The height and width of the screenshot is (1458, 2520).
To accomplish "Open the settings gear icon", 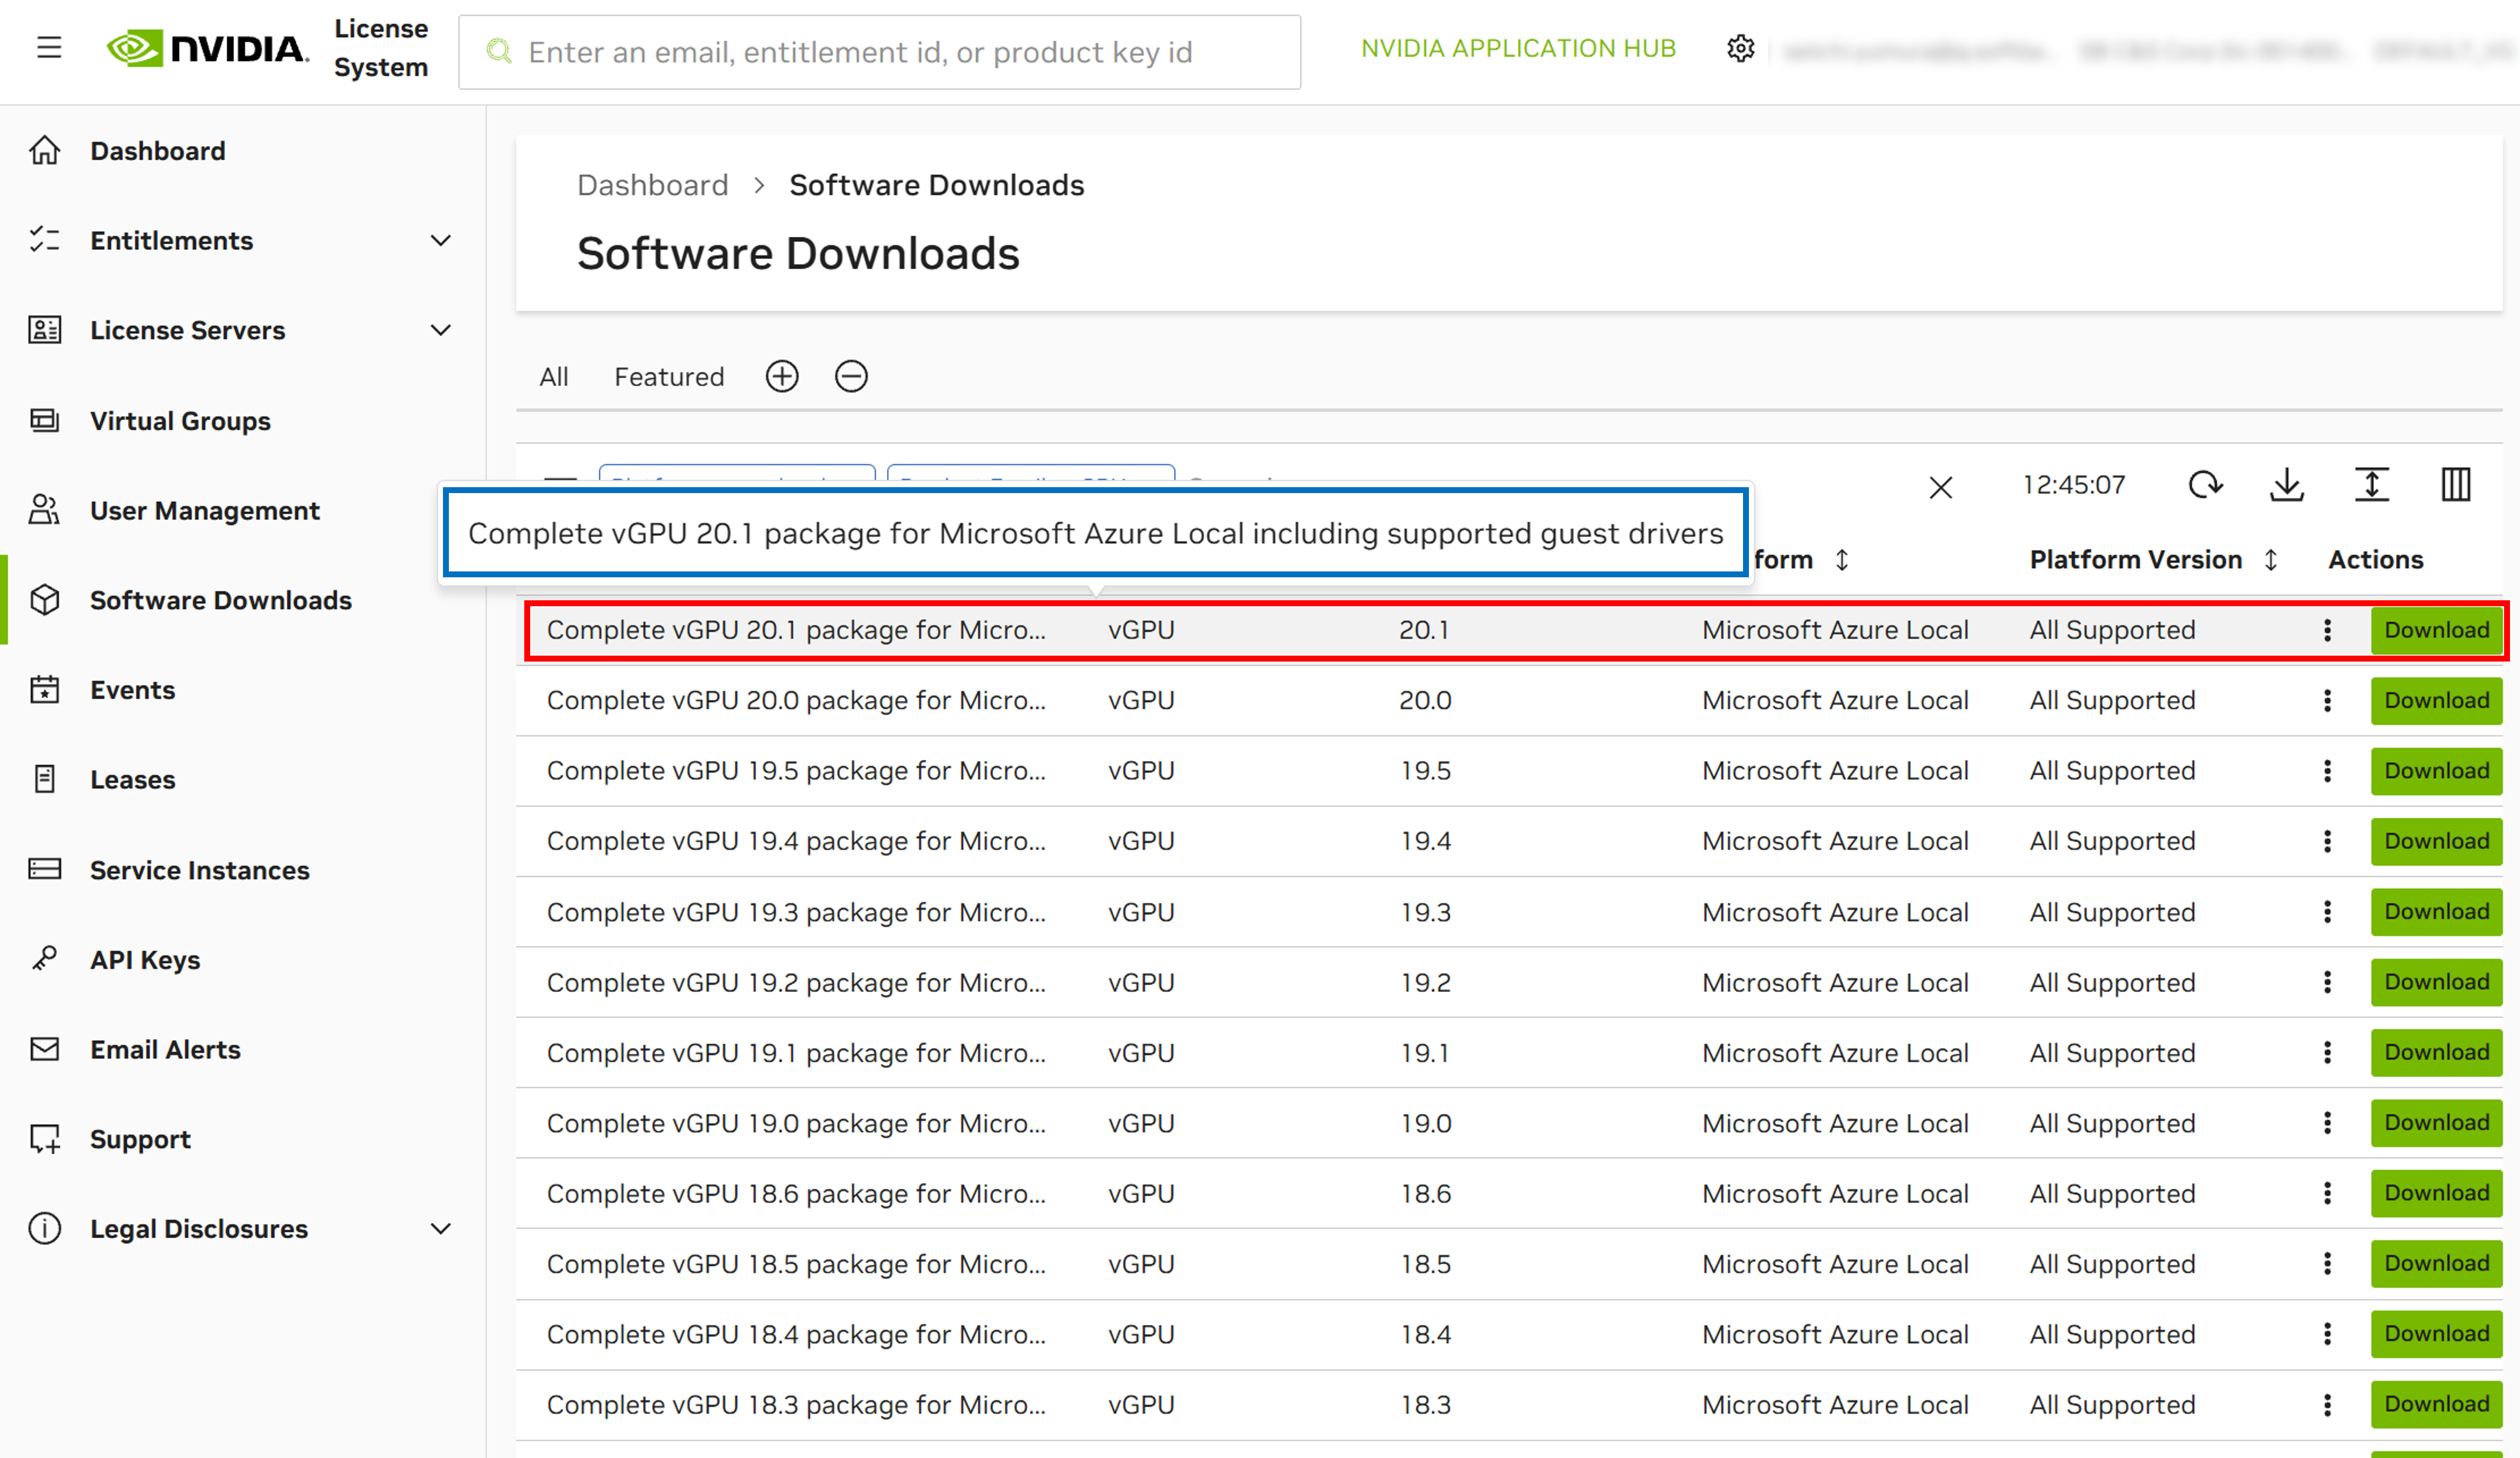I will [1741, 48].
